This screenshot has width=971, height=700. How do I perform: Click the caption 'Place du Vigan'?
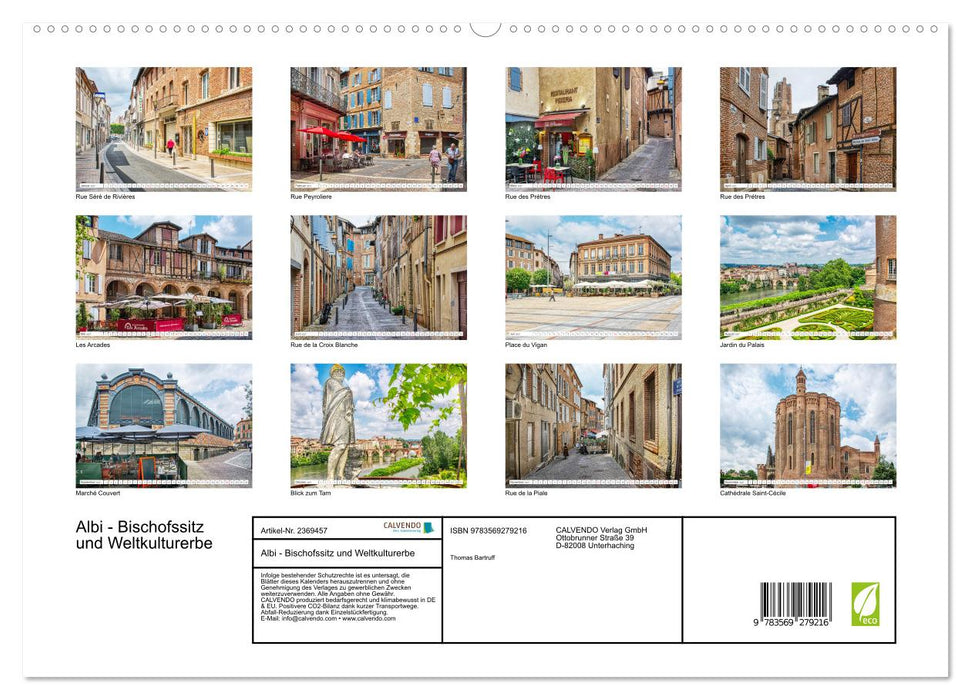coord(526,345)
